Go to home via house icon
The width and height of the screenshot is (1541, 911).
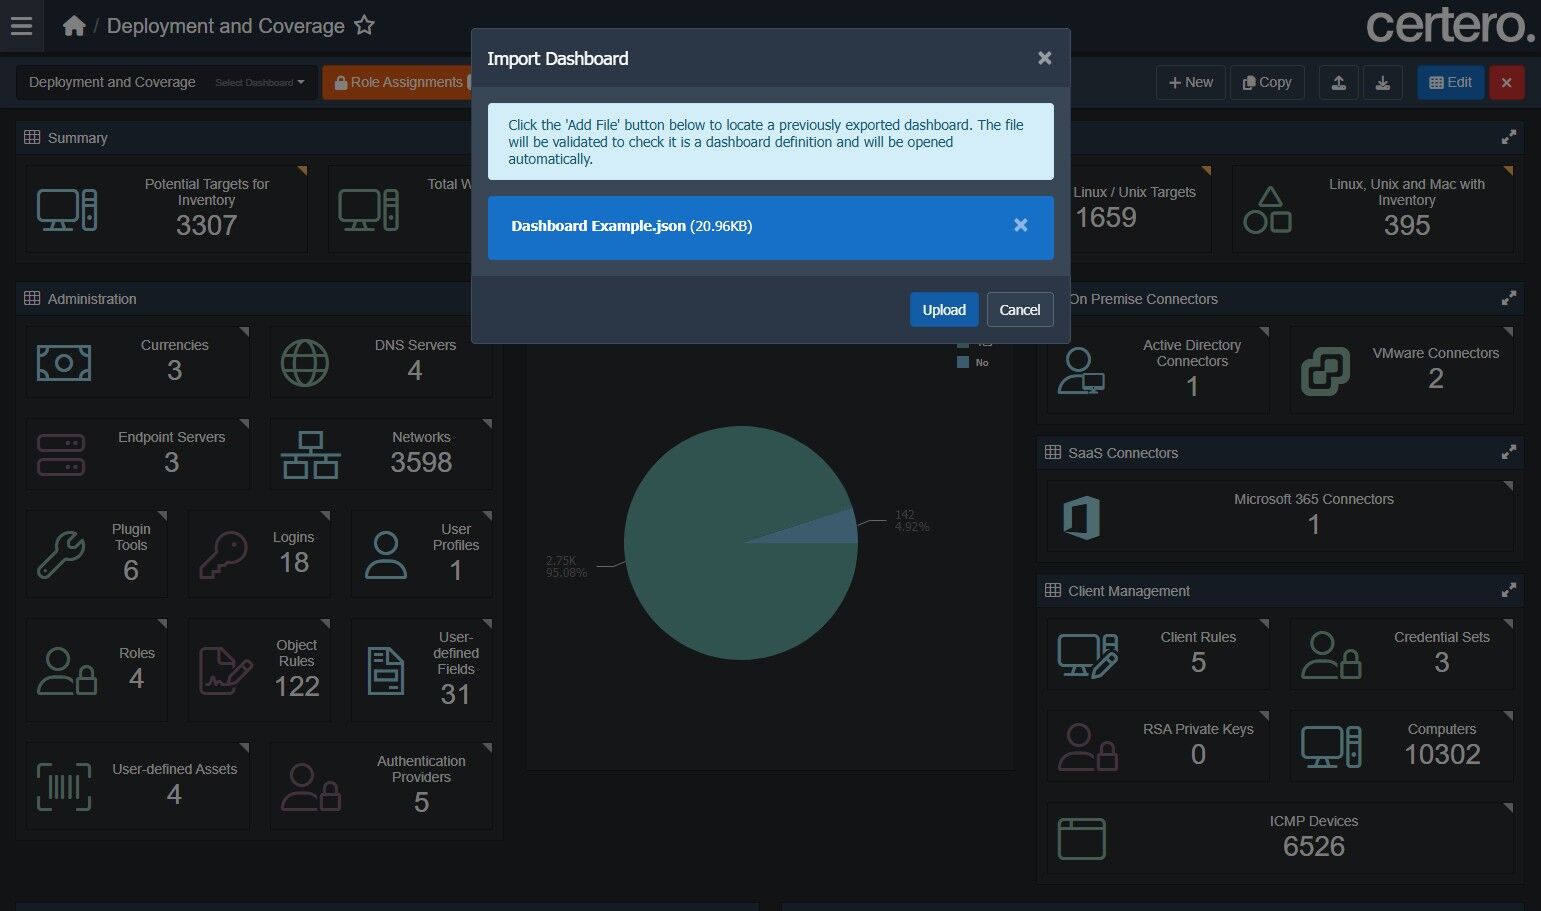(74, 26)
